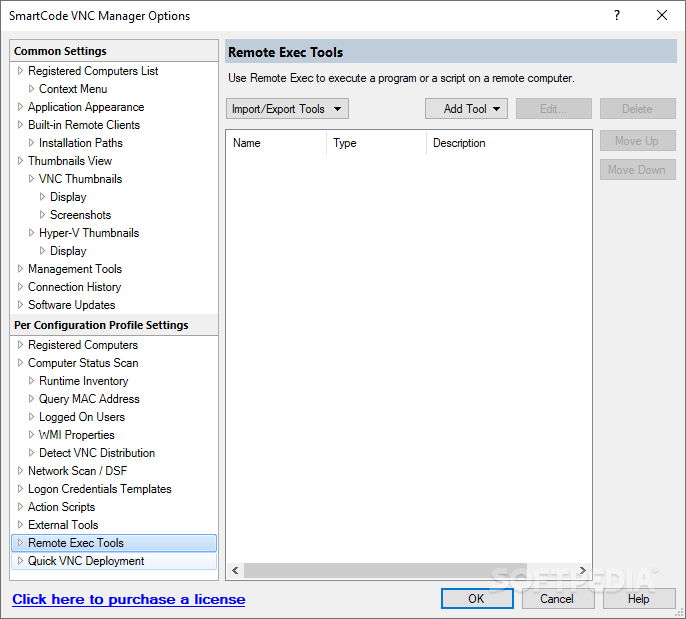
Task: Select Runtime Inventory item
Action: 84,381
